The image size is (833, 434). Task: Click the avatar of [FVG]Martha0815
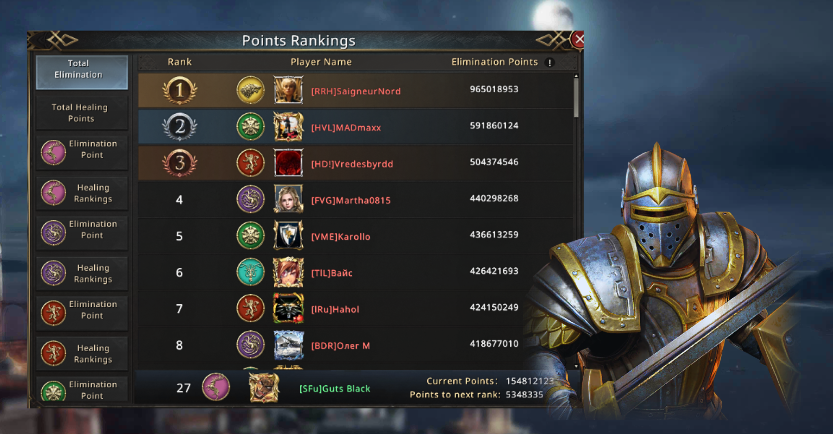tap(288, 199)
